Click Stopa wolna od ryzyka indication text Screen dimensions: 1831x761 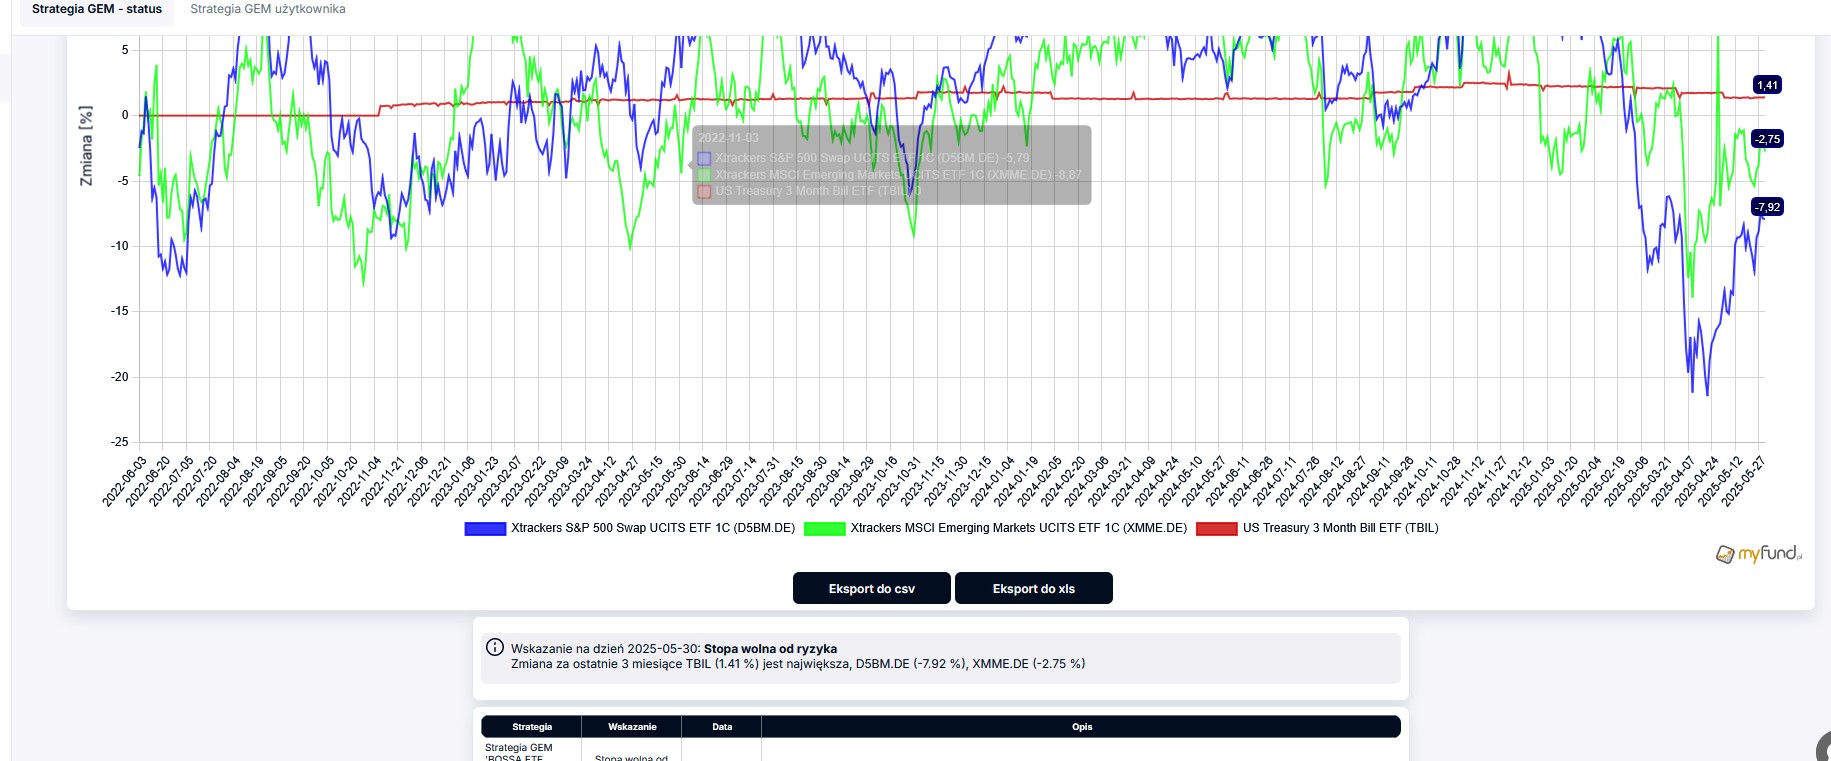click(x=770, y=649)
